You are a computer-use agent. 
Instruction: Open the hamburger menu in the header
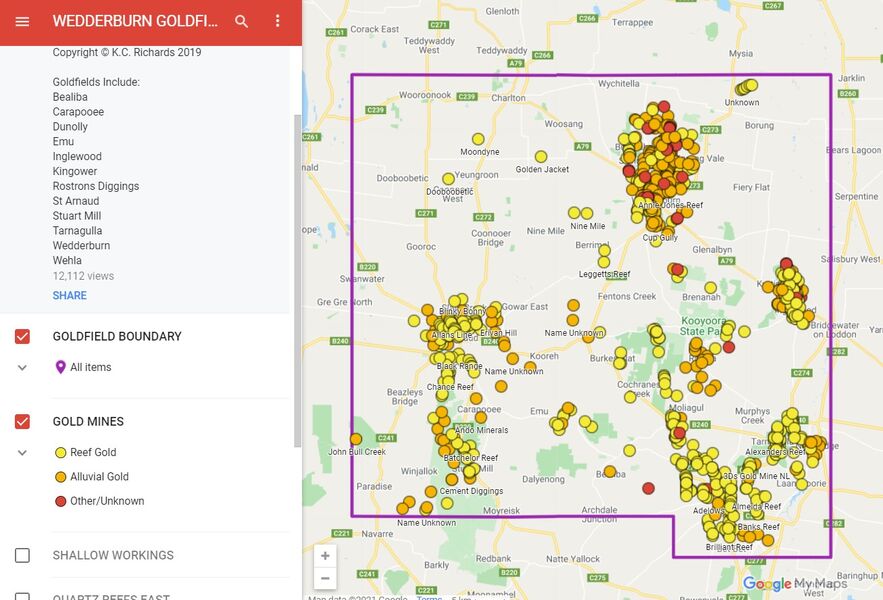pyautogui.click(x=22, y=21)
